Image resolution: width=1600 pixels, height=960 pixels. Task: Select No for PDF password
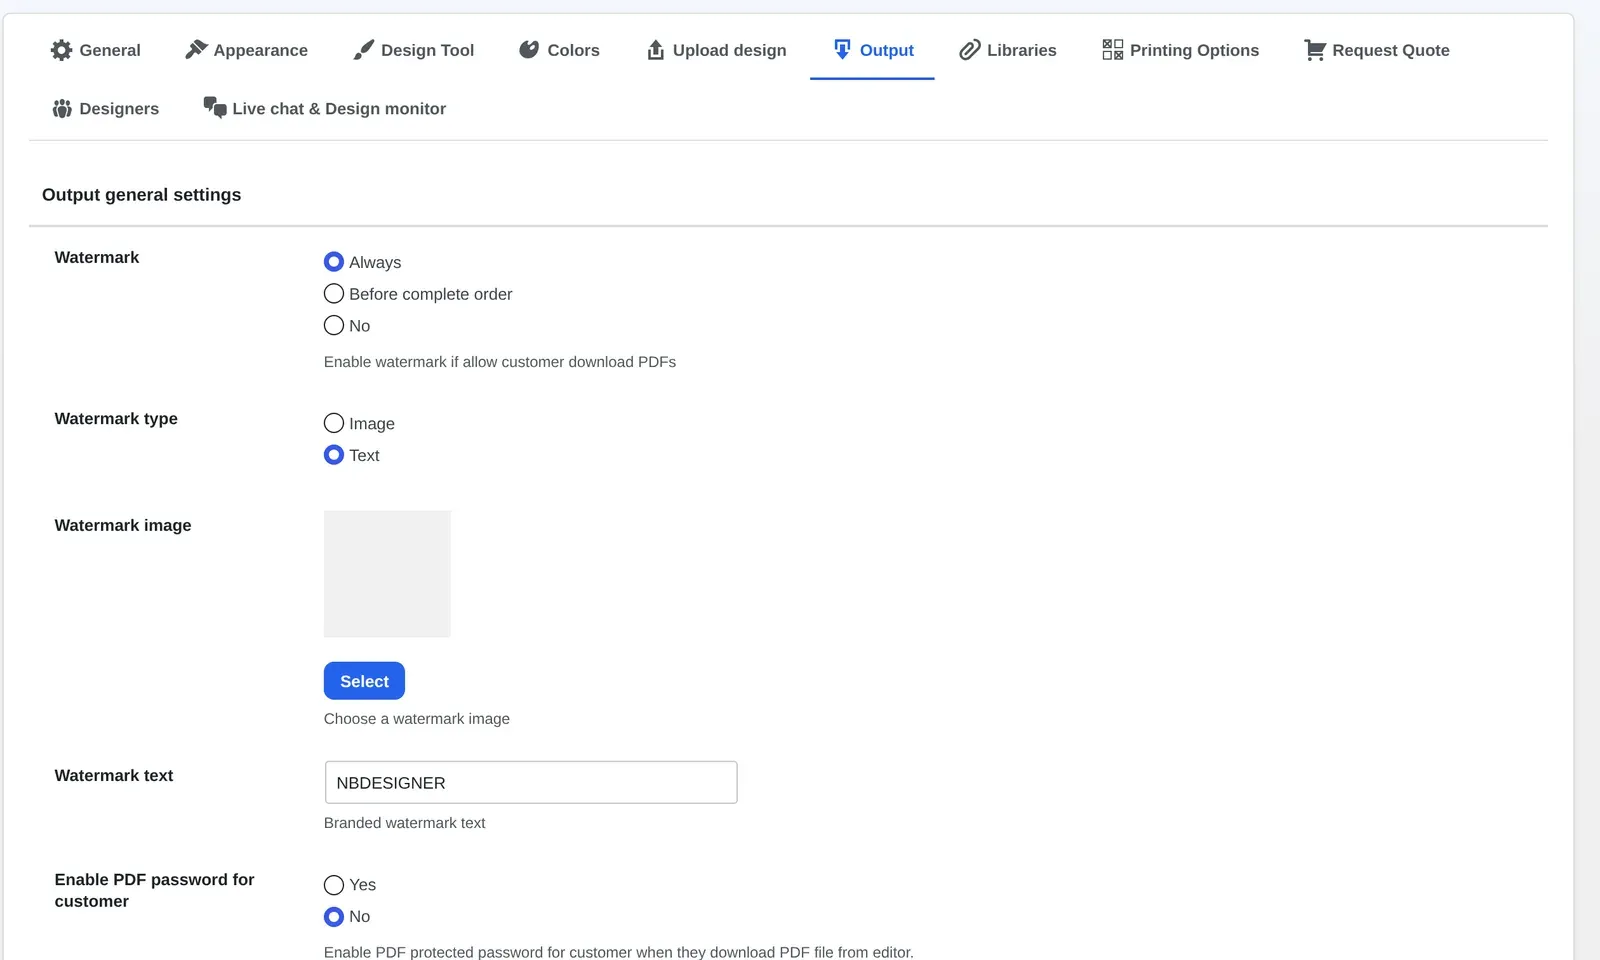[x=334, y=917]
